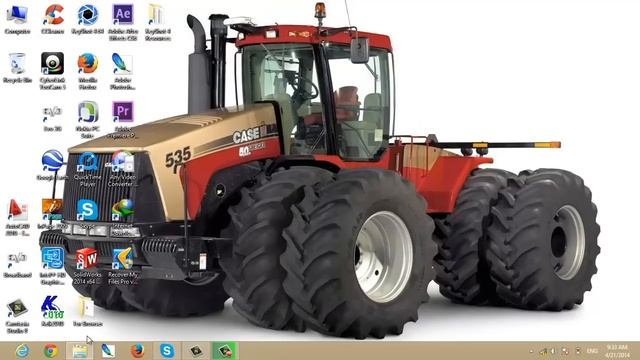Open the Intel HD Graphics shortcut
The height and width of the screenshot is (360, 640).
[53, 266]
